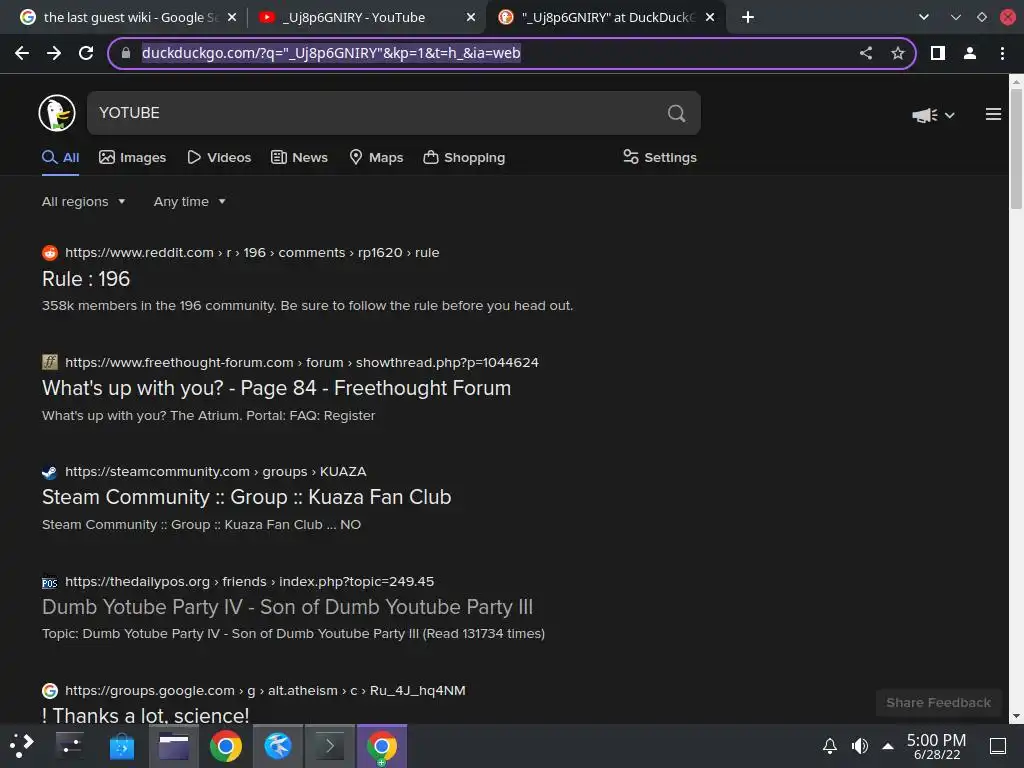Image resolution: width=1024 pixels, height=768 pixels.
Task: Click the reddit.com result URL
Action: (x=251, y=253)
